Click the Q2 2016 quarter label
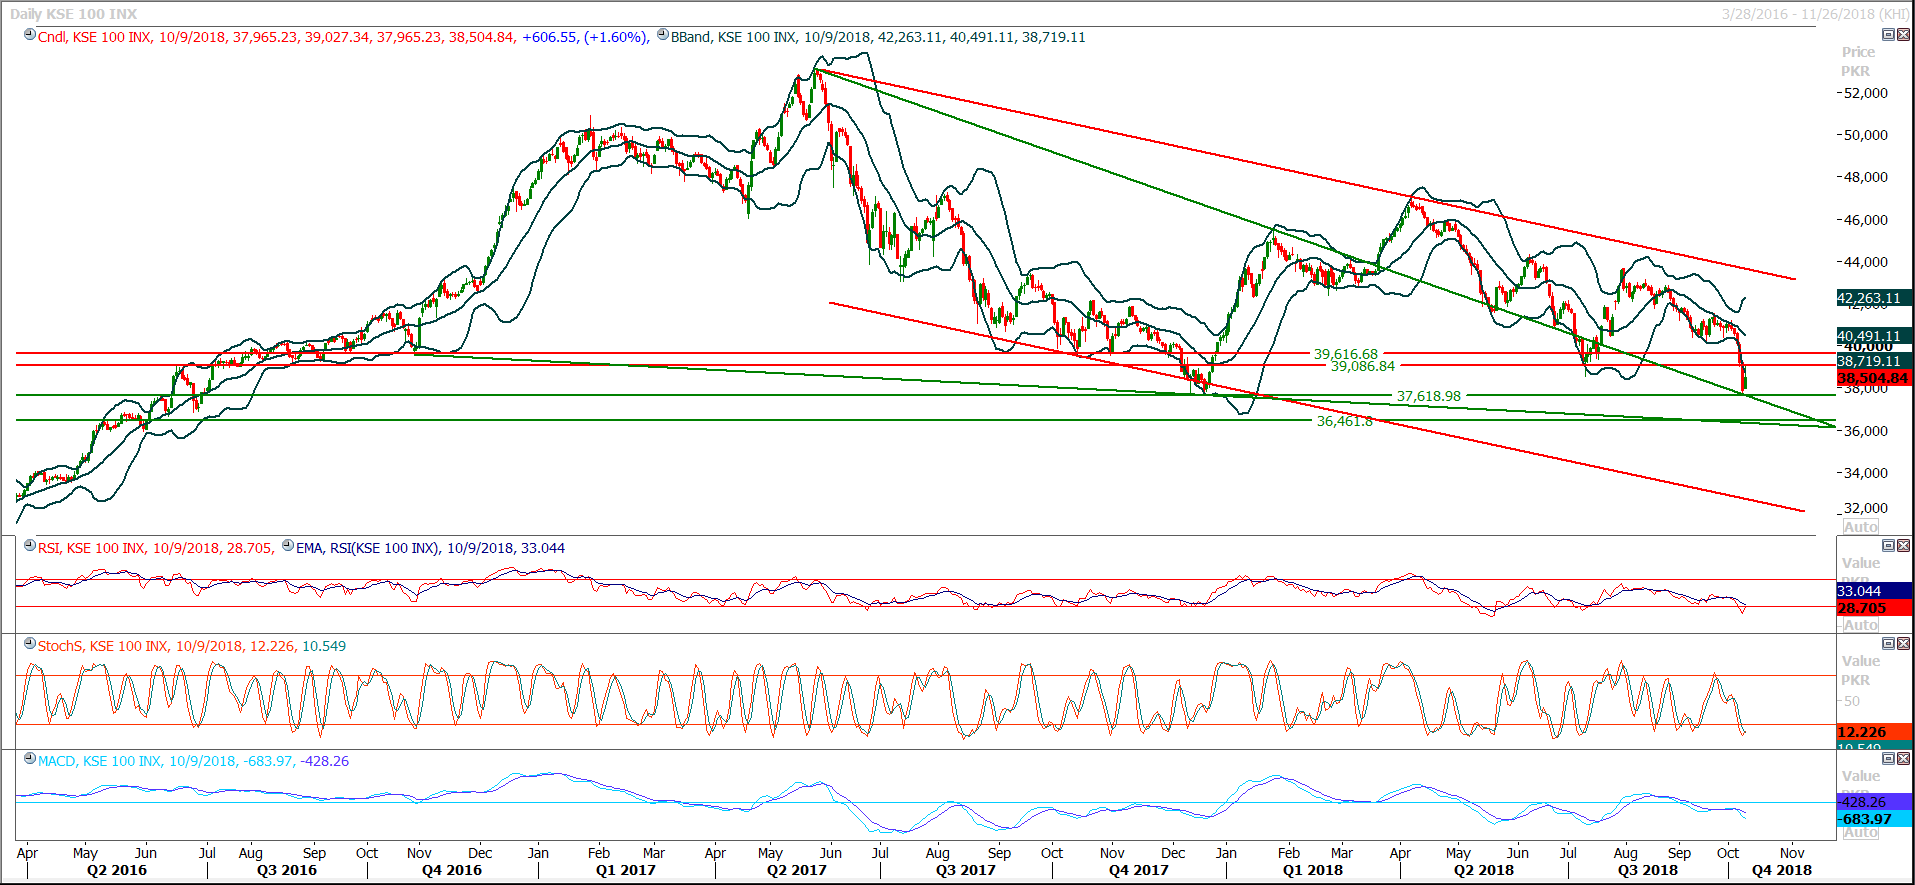Screen dimensions: 1915x885 point(117,870)
